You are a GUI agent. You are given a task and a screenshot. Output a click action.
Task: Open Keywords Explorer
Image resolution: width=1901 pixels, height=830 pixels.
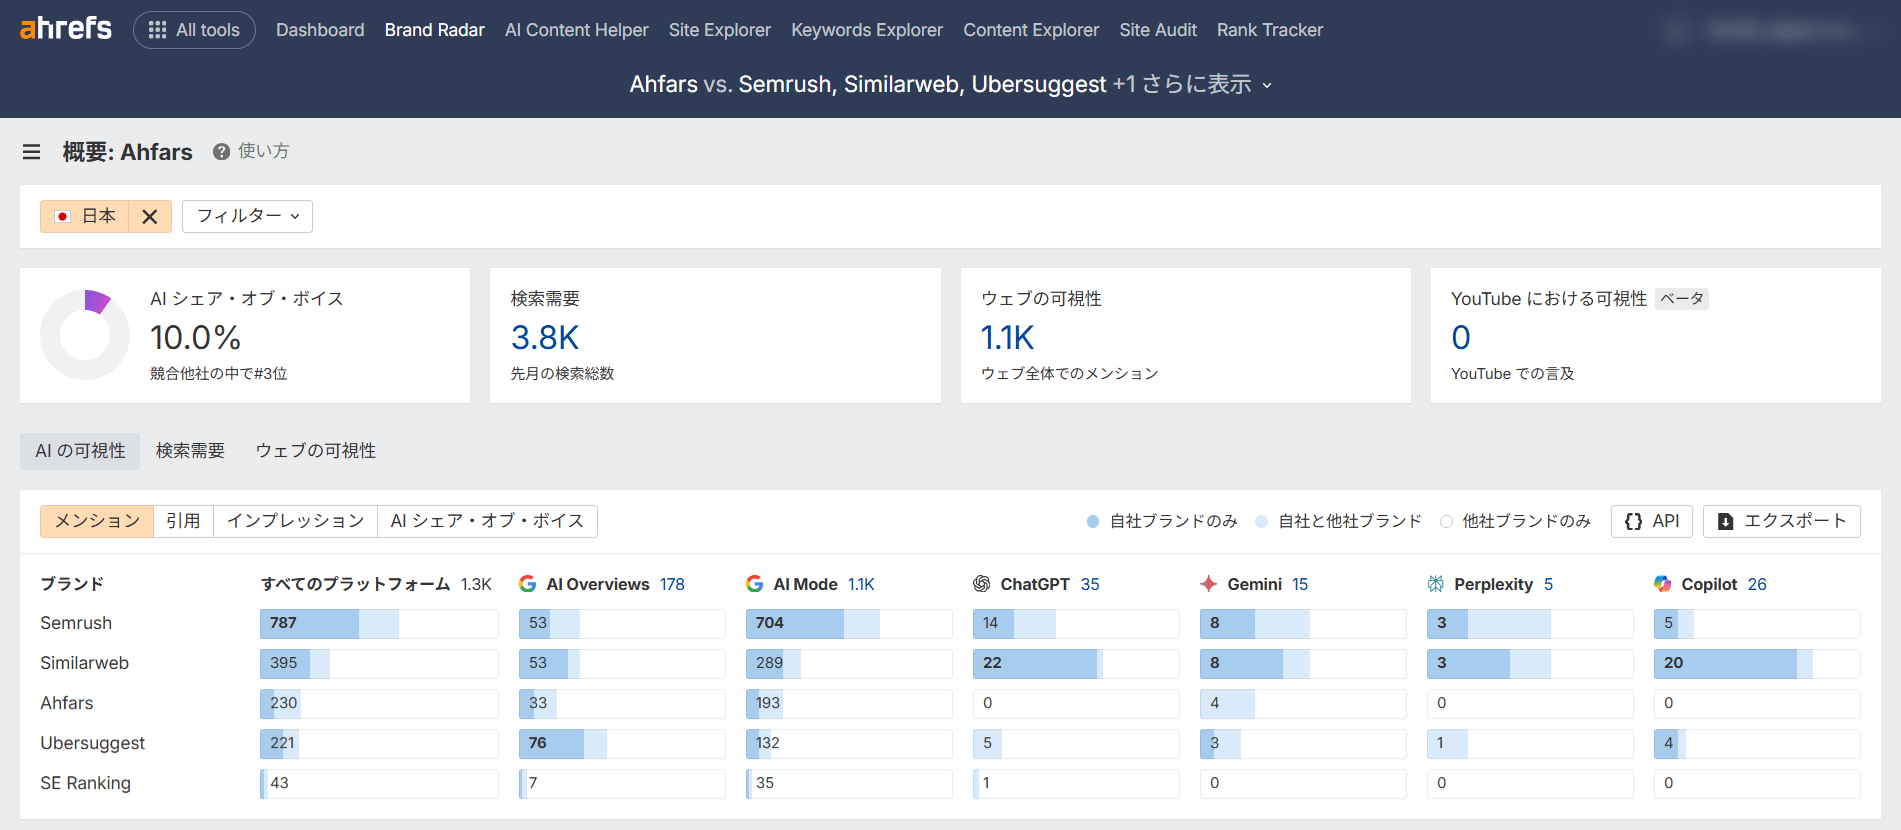867,30
